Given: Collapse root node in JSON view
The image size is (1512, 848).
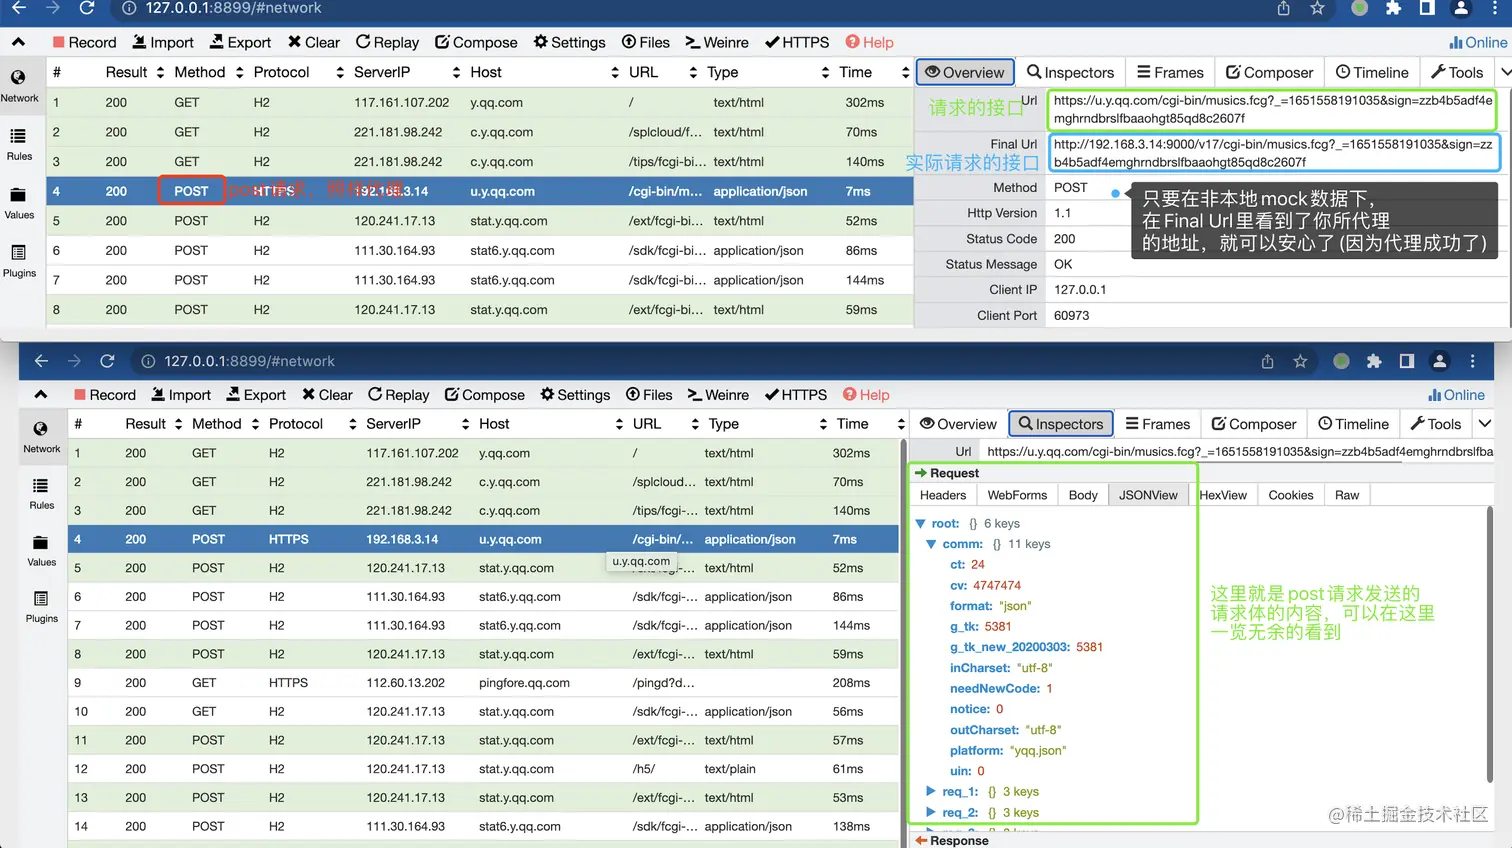Looking at the screenshot, I should pyautogui.click(x=921, y=523).
